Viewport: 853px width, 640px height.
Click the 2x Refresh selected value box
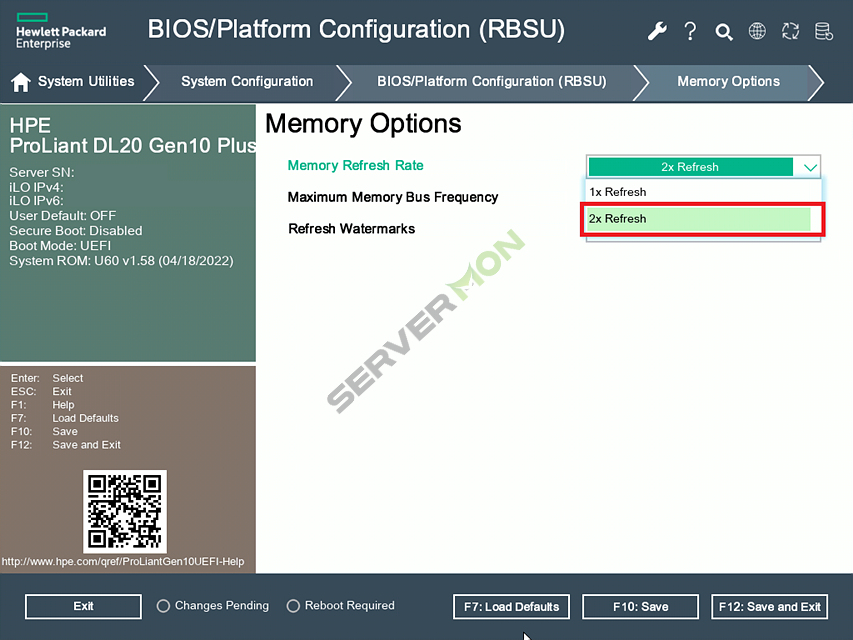click(690, 167)
